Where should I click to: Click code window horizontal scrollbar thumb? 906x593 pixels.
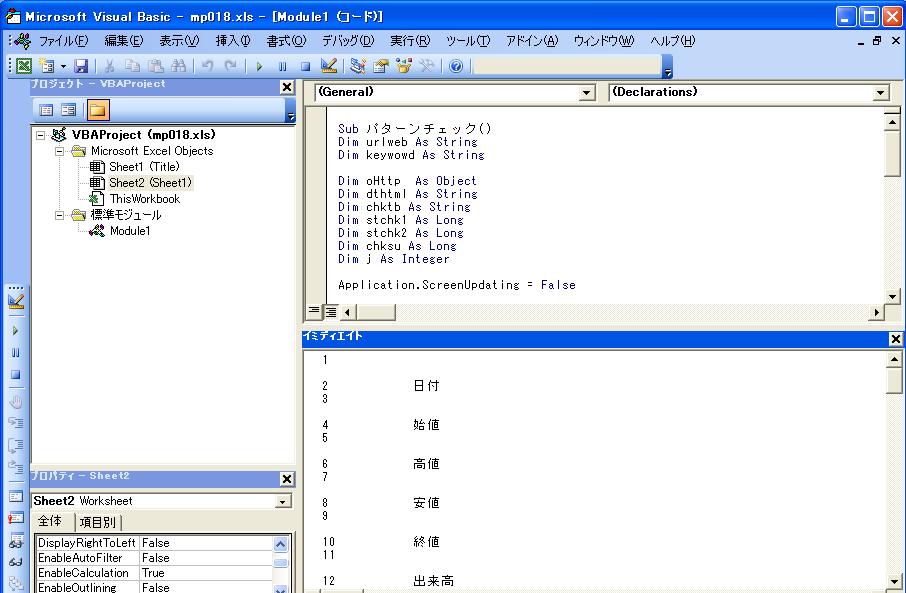click(375, 312)
